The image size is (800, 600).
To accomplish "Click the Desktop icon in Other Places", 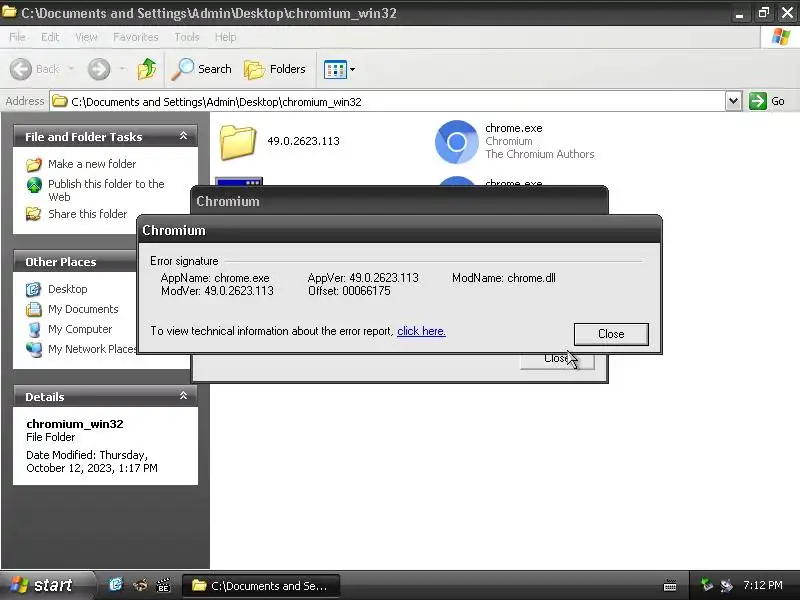I will tap(34, 289).
